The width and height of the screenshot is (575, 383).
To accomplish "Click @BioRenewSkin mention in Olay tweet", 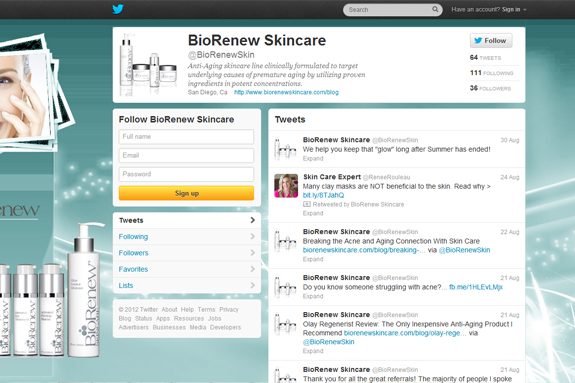I will [329, 342].
